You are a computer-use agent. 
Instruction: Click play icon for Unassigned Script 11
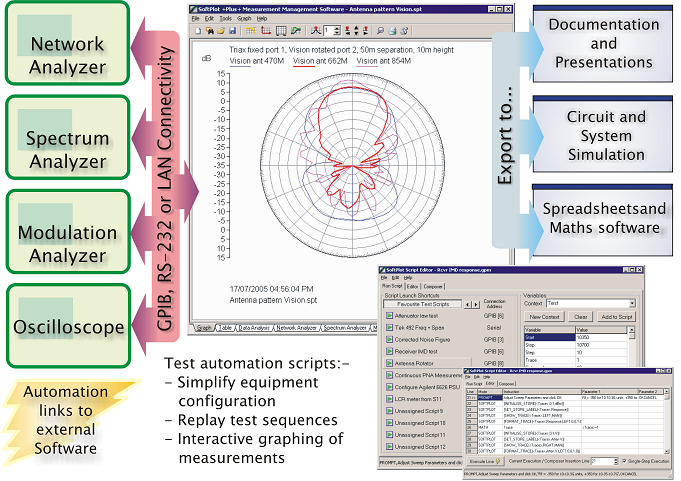click(x=389, y=435)
